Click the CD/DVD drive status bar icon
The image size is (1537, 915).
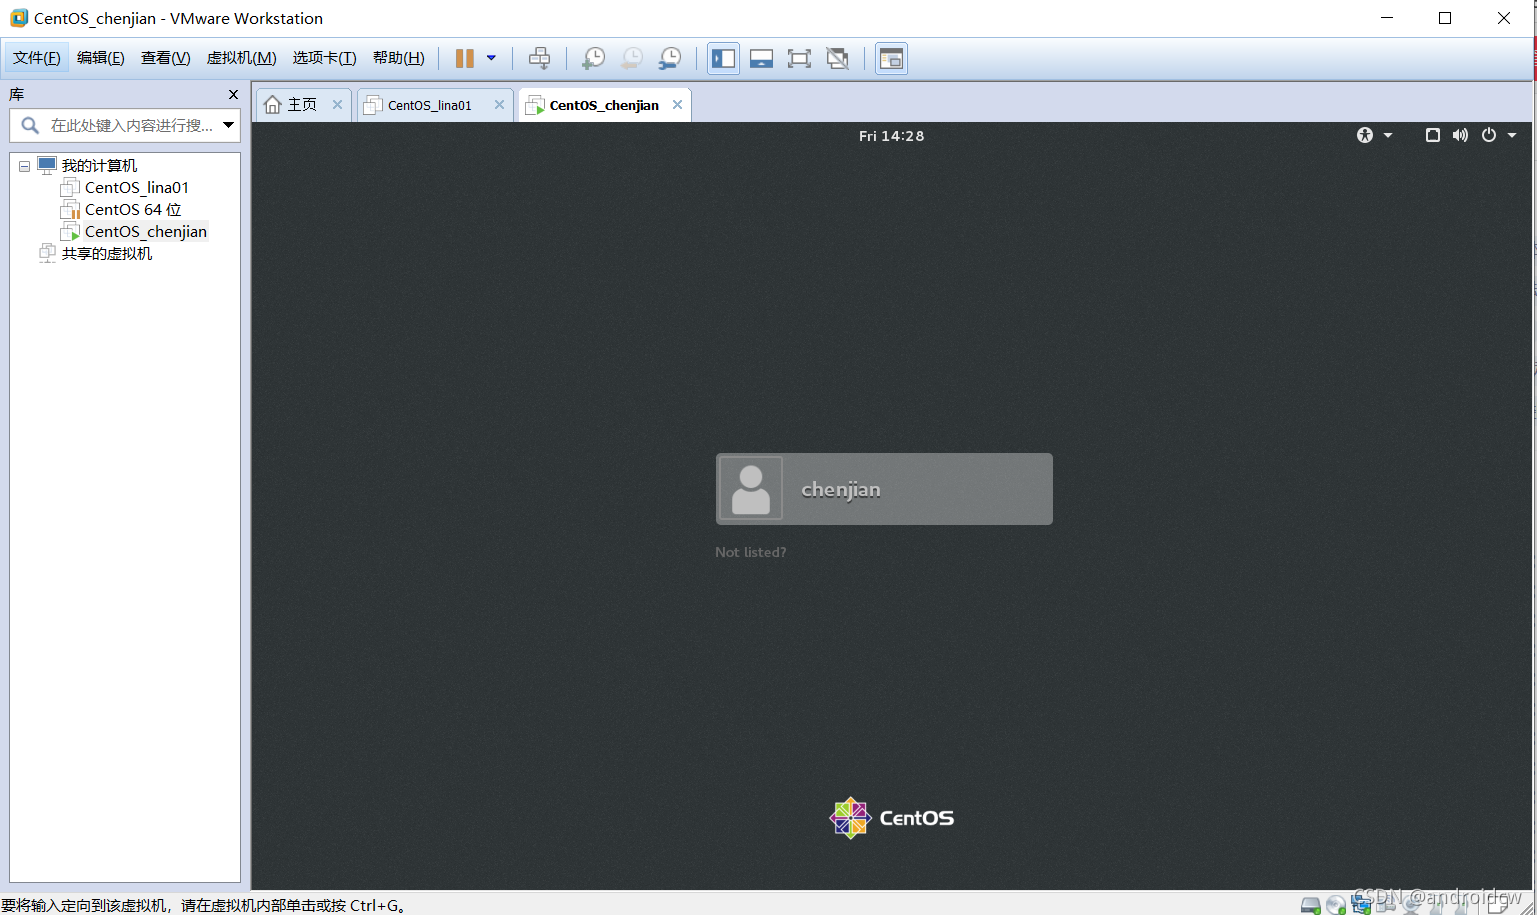[x=1336, y=906]
